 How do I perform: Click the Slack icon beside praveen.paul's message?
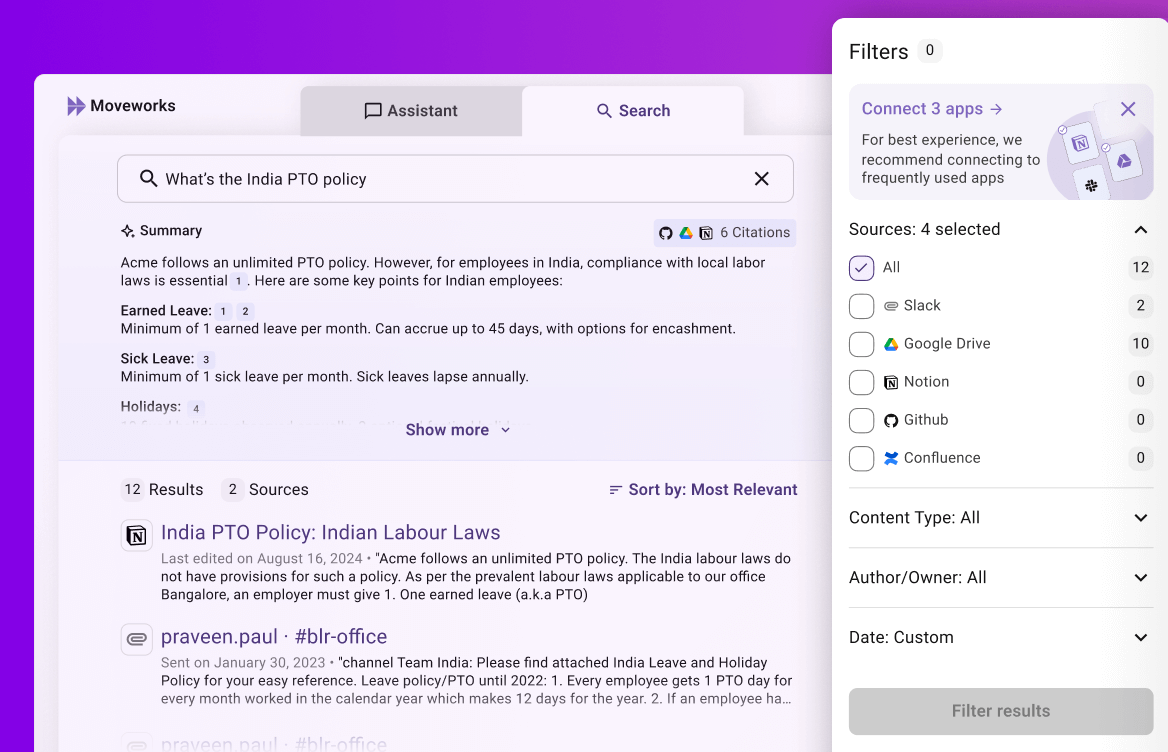136,639
